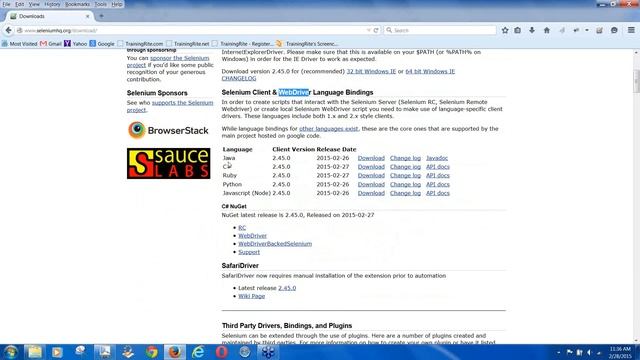Open the NuGet RC link

point(242,228)
